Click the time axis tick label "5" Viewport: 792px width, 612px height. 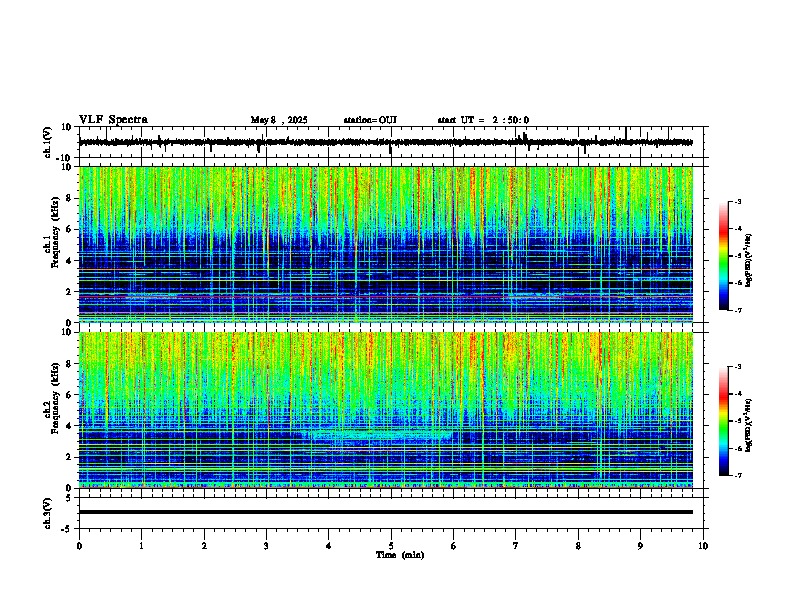tap(391, 546)
